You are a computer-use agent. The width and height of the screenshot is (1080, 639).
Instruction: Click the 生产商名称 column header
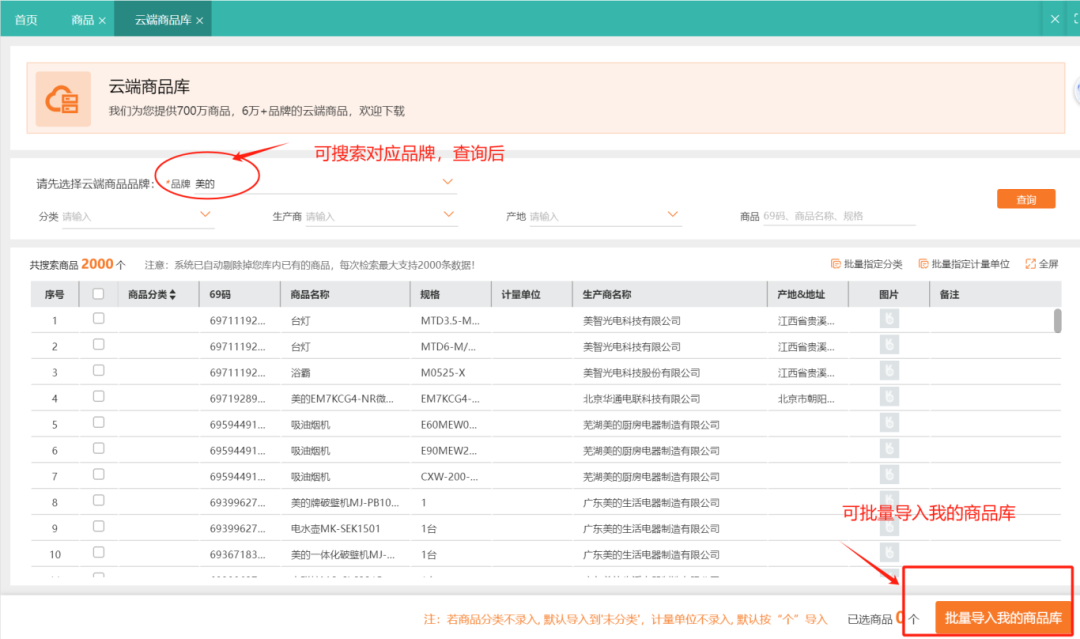(669, 294)
